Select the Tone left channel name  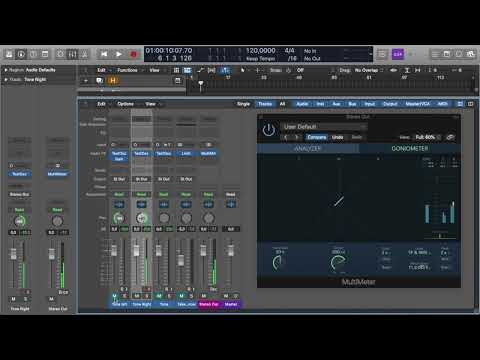pyautogui.click(x=119, y=304)
